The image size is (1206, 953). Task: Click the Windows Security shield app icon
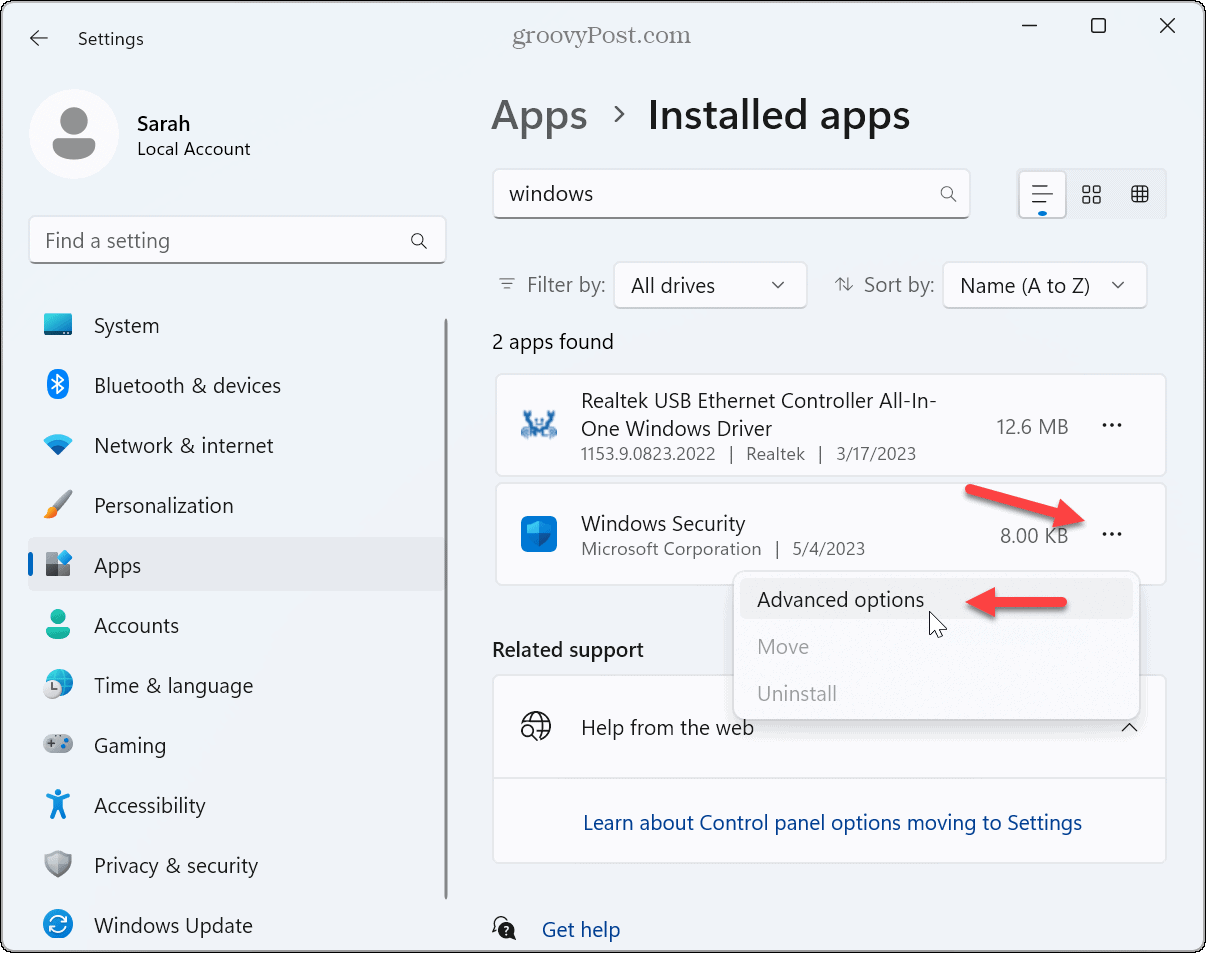[539, 534]
